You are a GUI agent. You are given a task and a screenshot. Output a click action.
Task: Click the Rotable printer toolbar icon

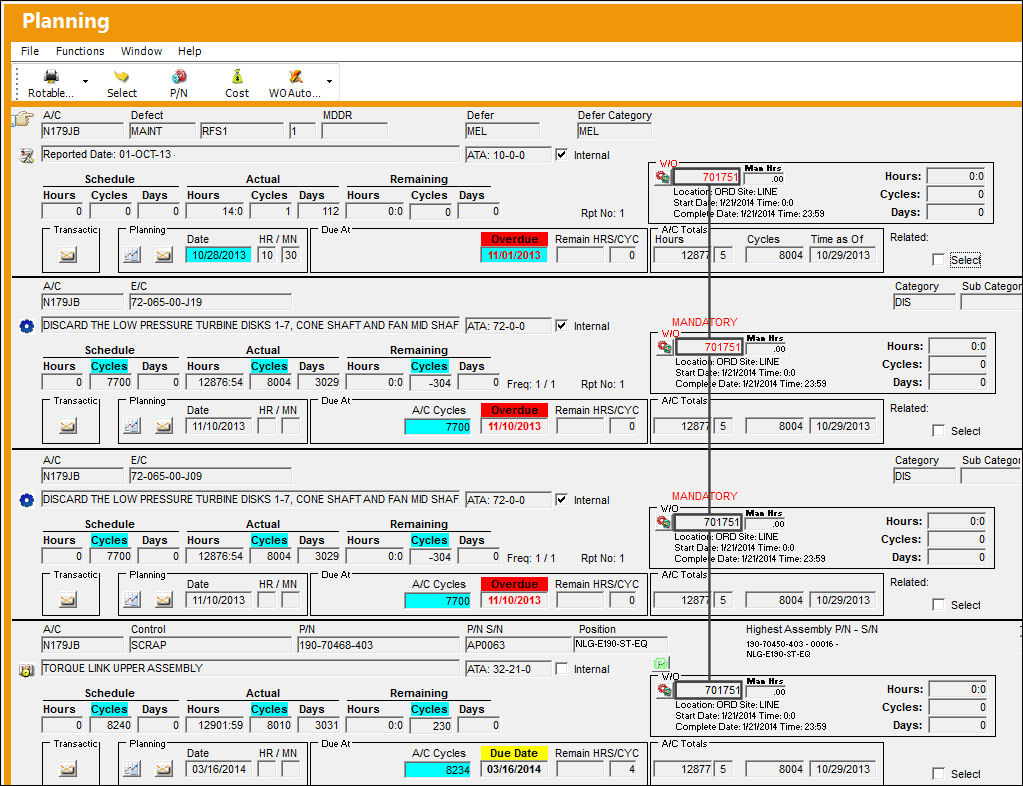tap(51, 77)
